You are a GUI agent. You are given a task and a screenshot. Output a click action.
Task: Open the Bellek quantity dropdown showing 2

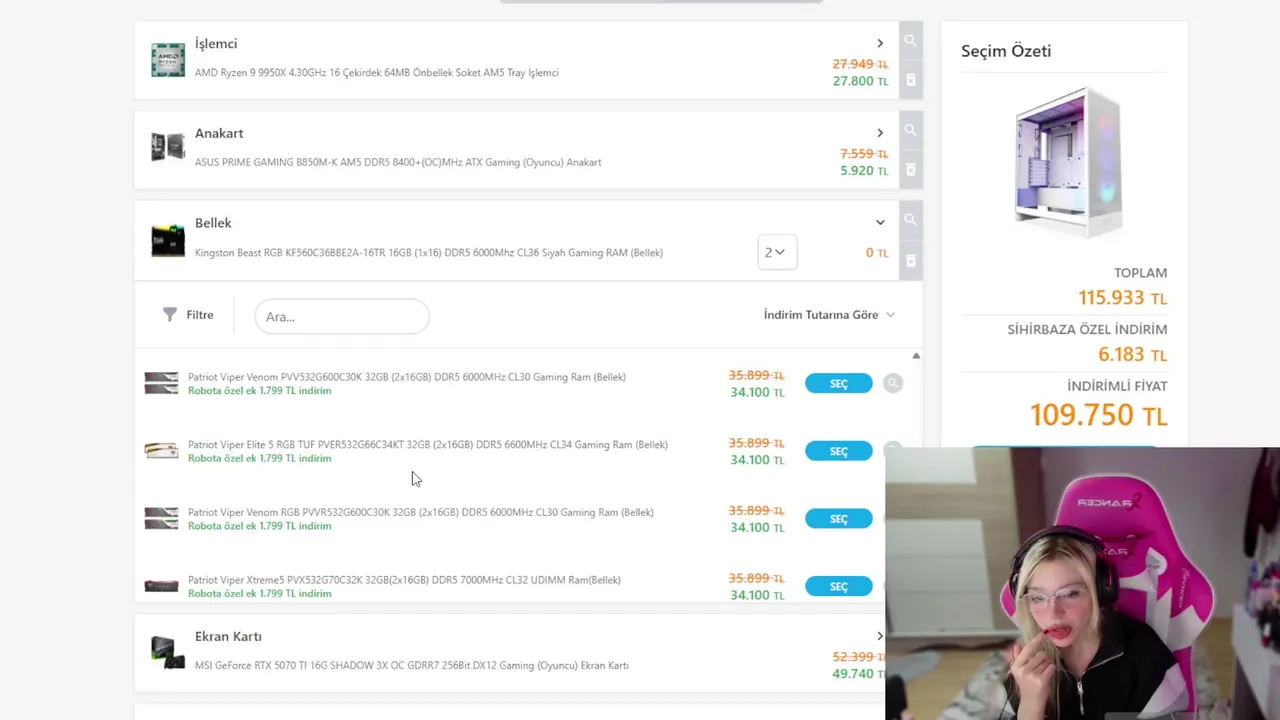[x=777, y=252]
